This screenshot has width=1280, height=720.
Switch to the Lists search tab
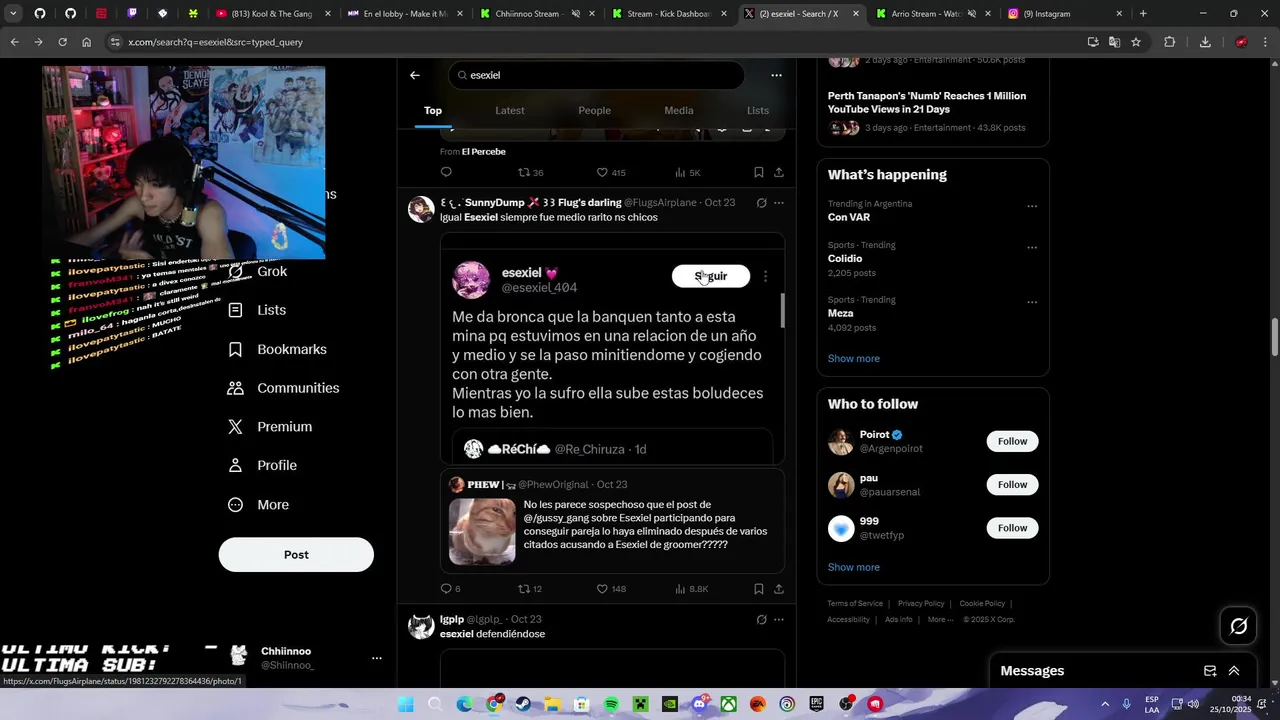758,111
